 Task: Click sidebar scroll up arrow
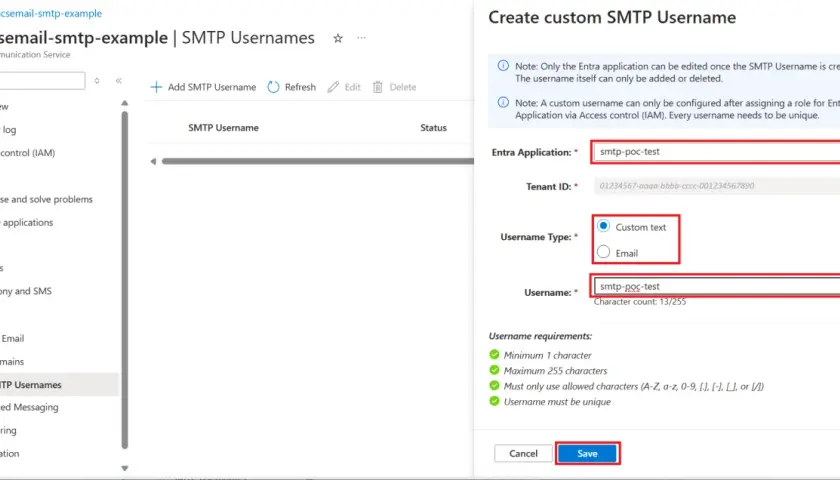125,103
